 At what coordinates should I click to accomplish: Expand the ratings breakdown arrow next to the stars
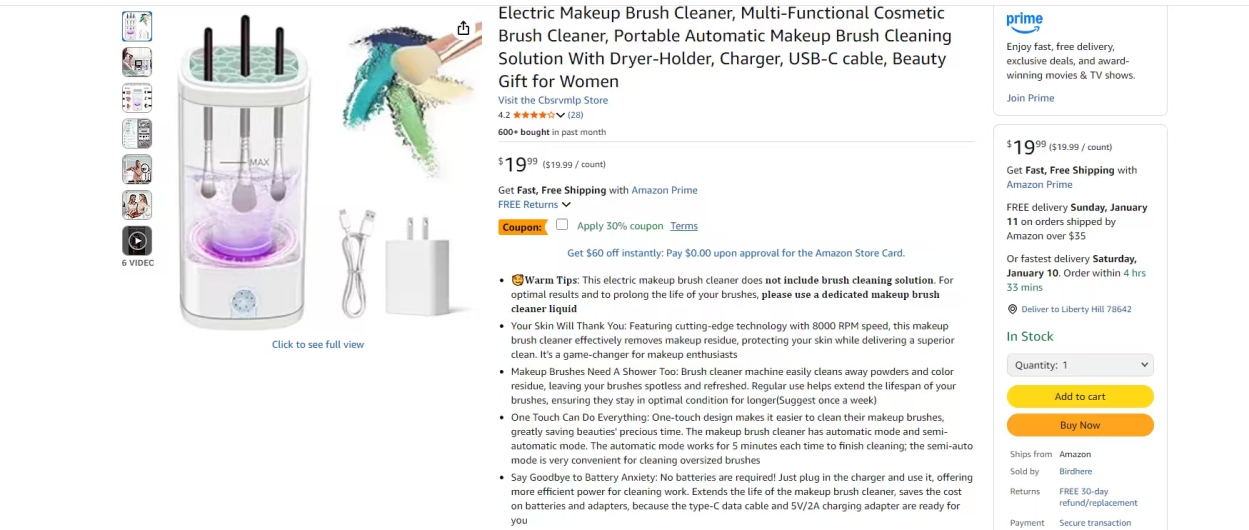click(x=561, y=115)
